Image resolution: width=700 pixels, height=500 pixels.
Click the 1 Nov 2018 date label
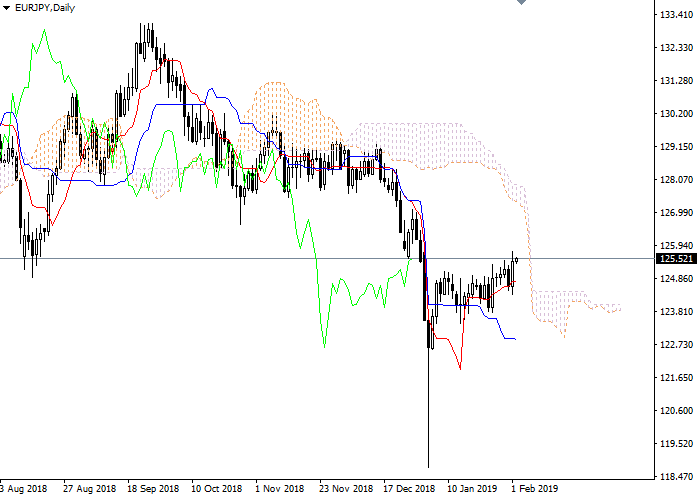(x=280, y=489)
